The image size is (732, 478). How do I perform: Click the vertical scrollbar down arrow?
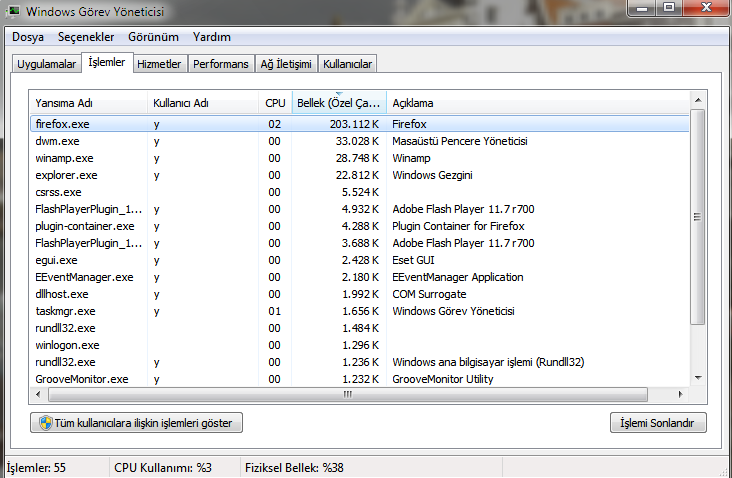(698, 378)
